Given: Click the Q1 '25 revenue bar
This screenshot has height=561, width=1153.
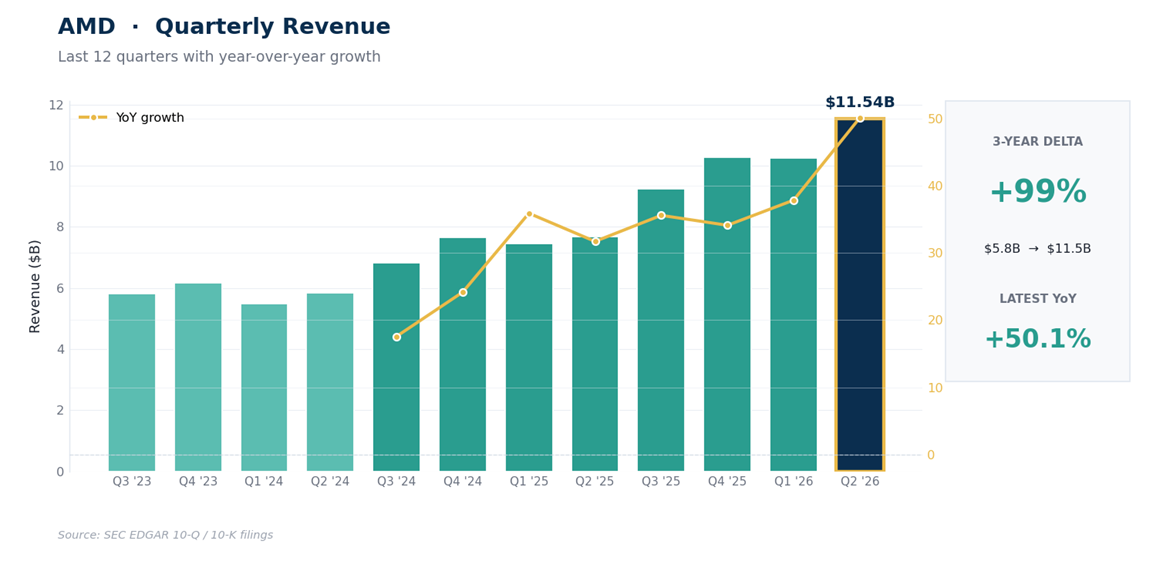Looking at the screenshot, I should point(529,357).
